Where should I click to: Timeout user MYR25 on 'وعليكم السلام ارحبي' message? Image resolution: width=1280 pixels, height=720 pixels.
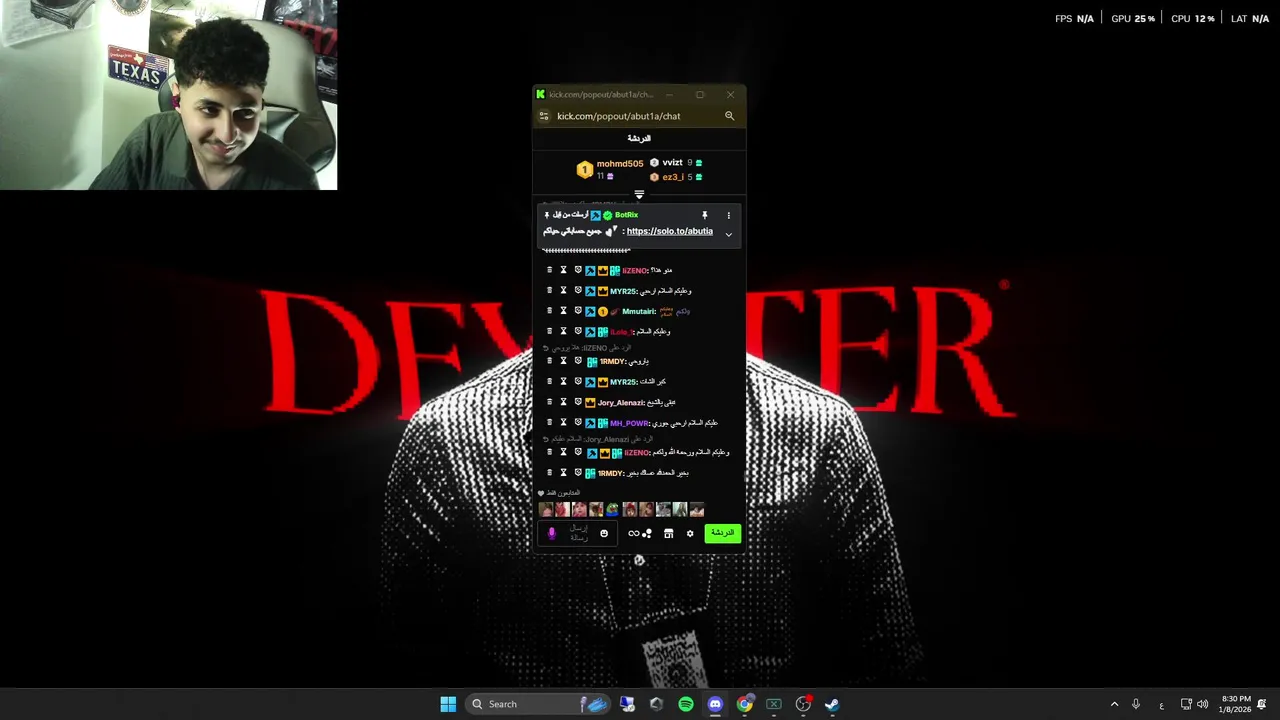(563, 291)
